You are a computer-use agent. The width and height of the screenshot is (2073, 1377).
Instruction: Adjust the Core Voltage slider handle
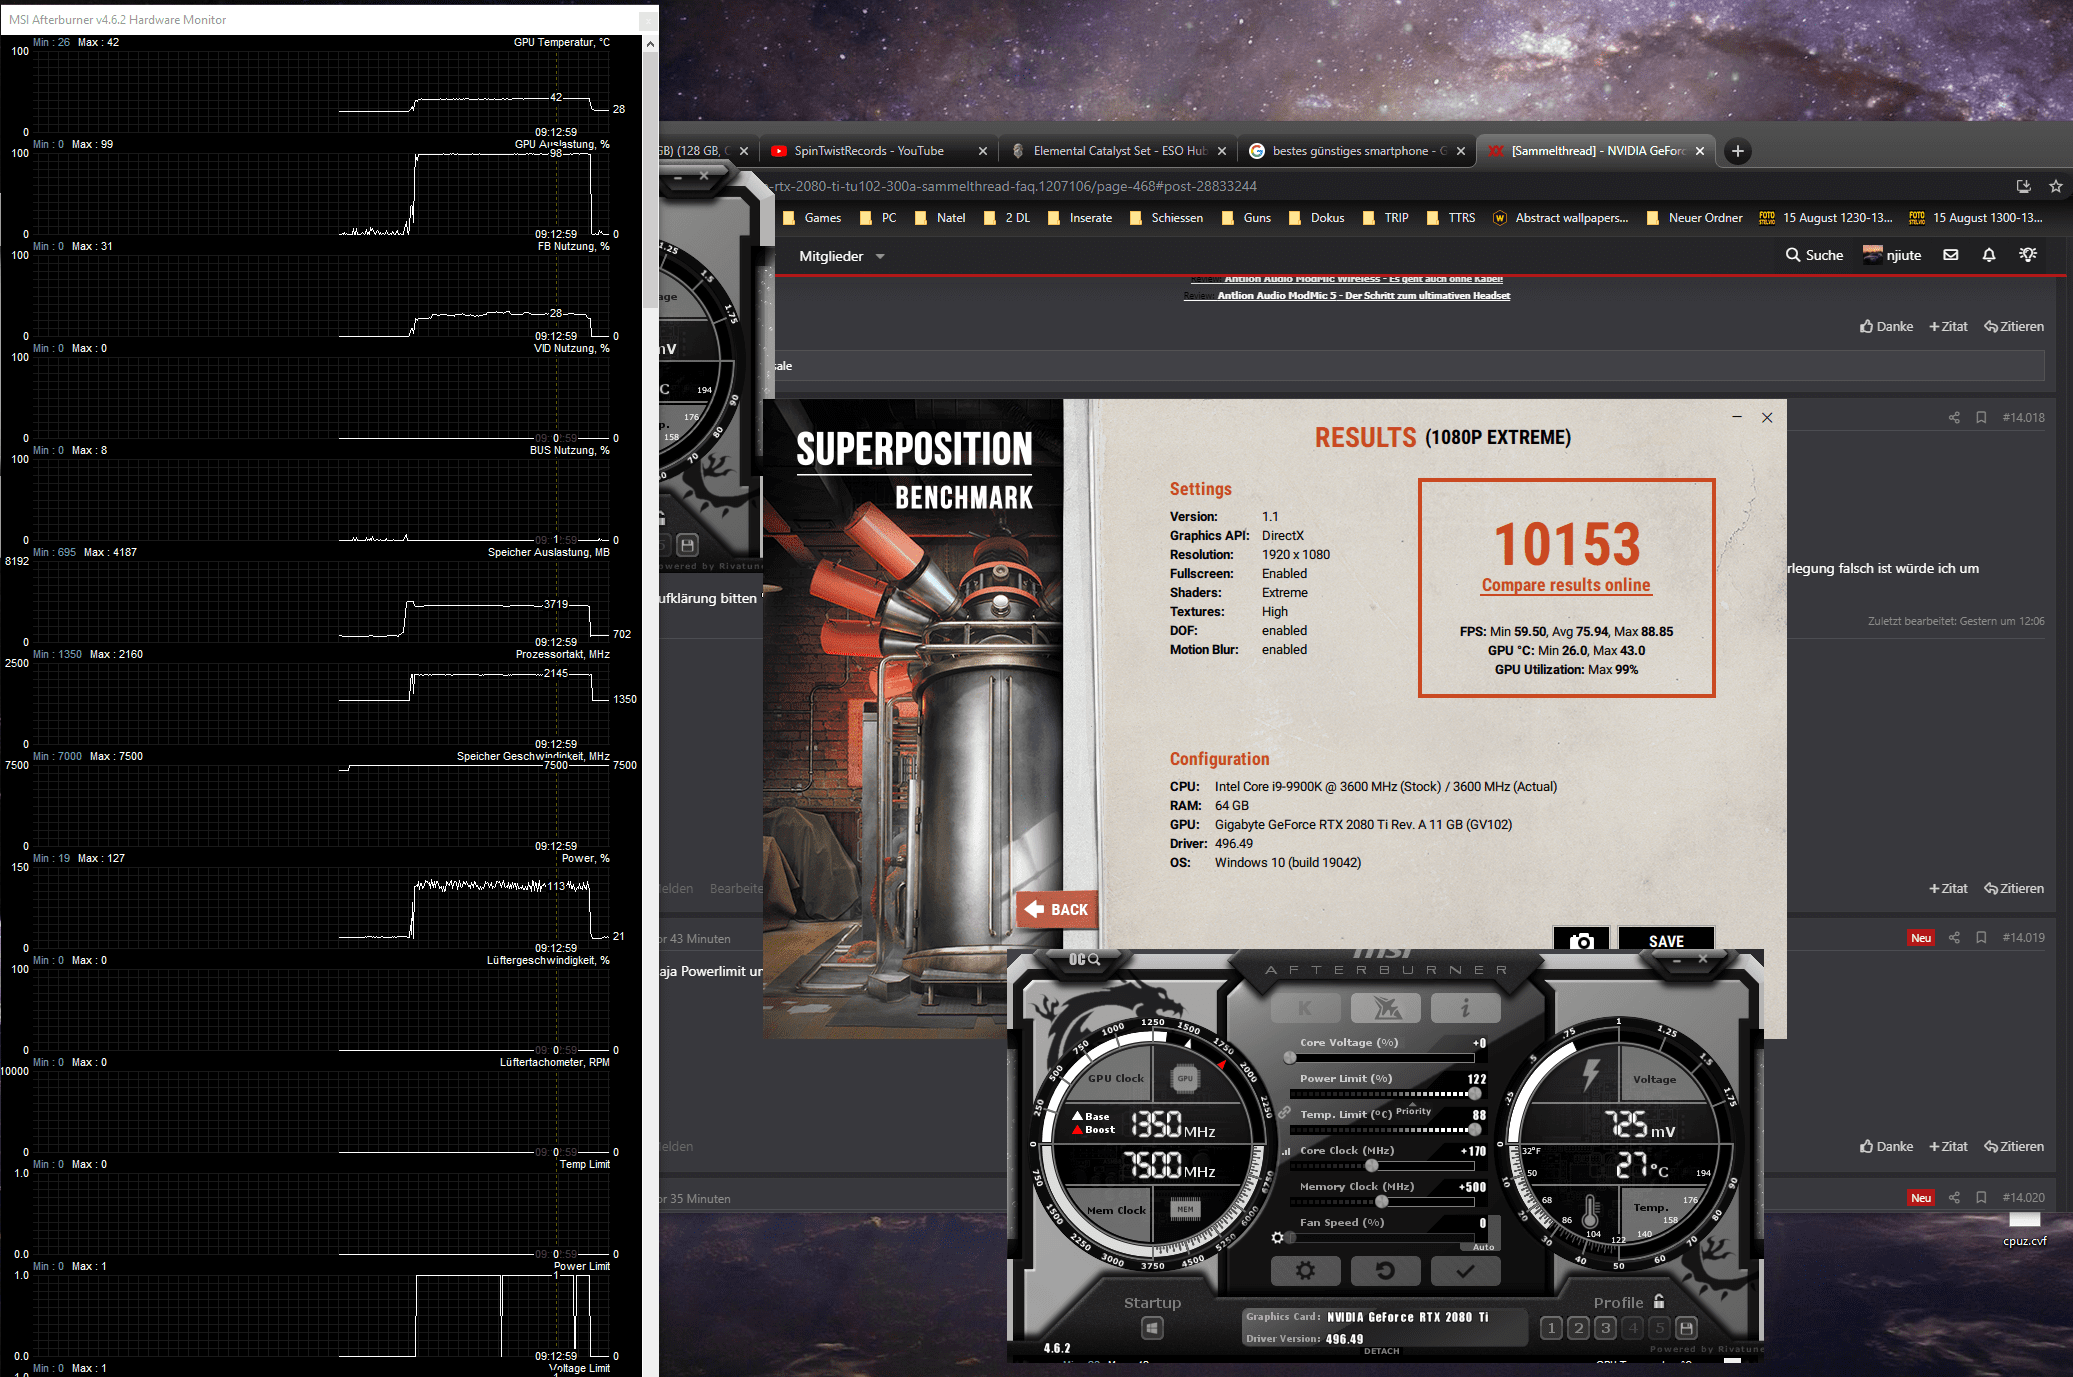tap(1290, 1057)
